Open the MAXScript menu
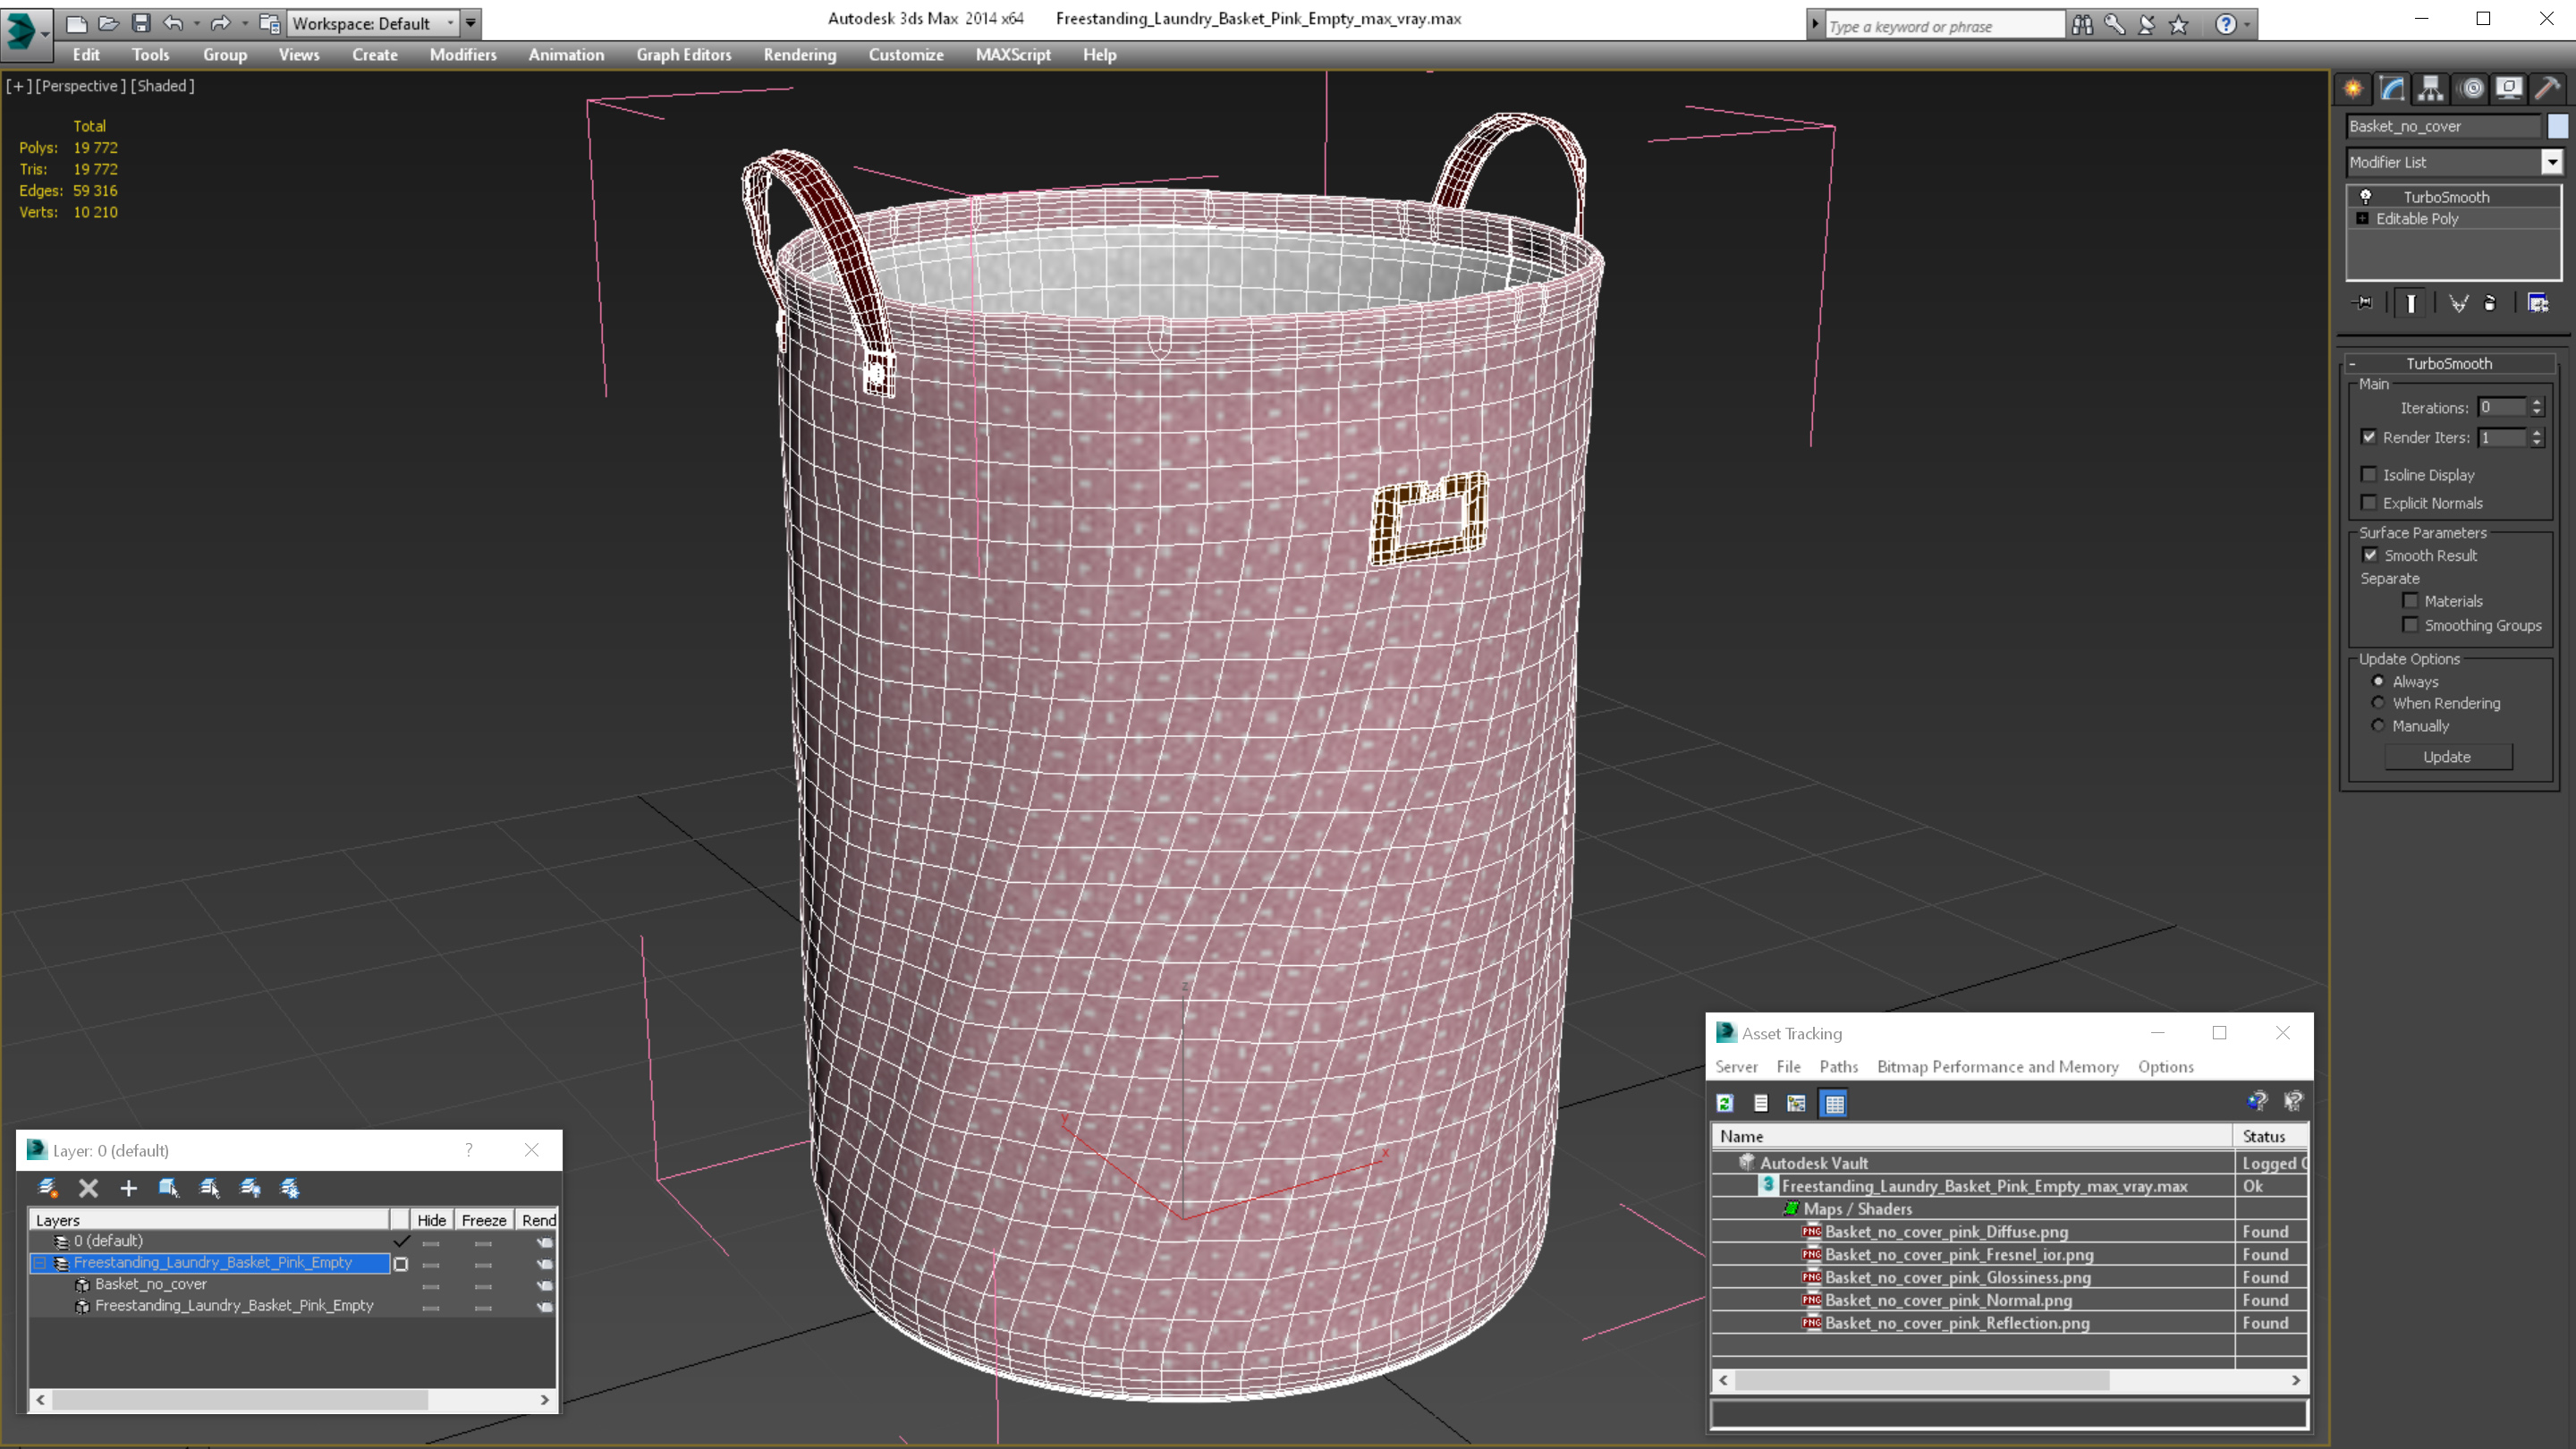2576x1449 pixels. pos(1013,55)
